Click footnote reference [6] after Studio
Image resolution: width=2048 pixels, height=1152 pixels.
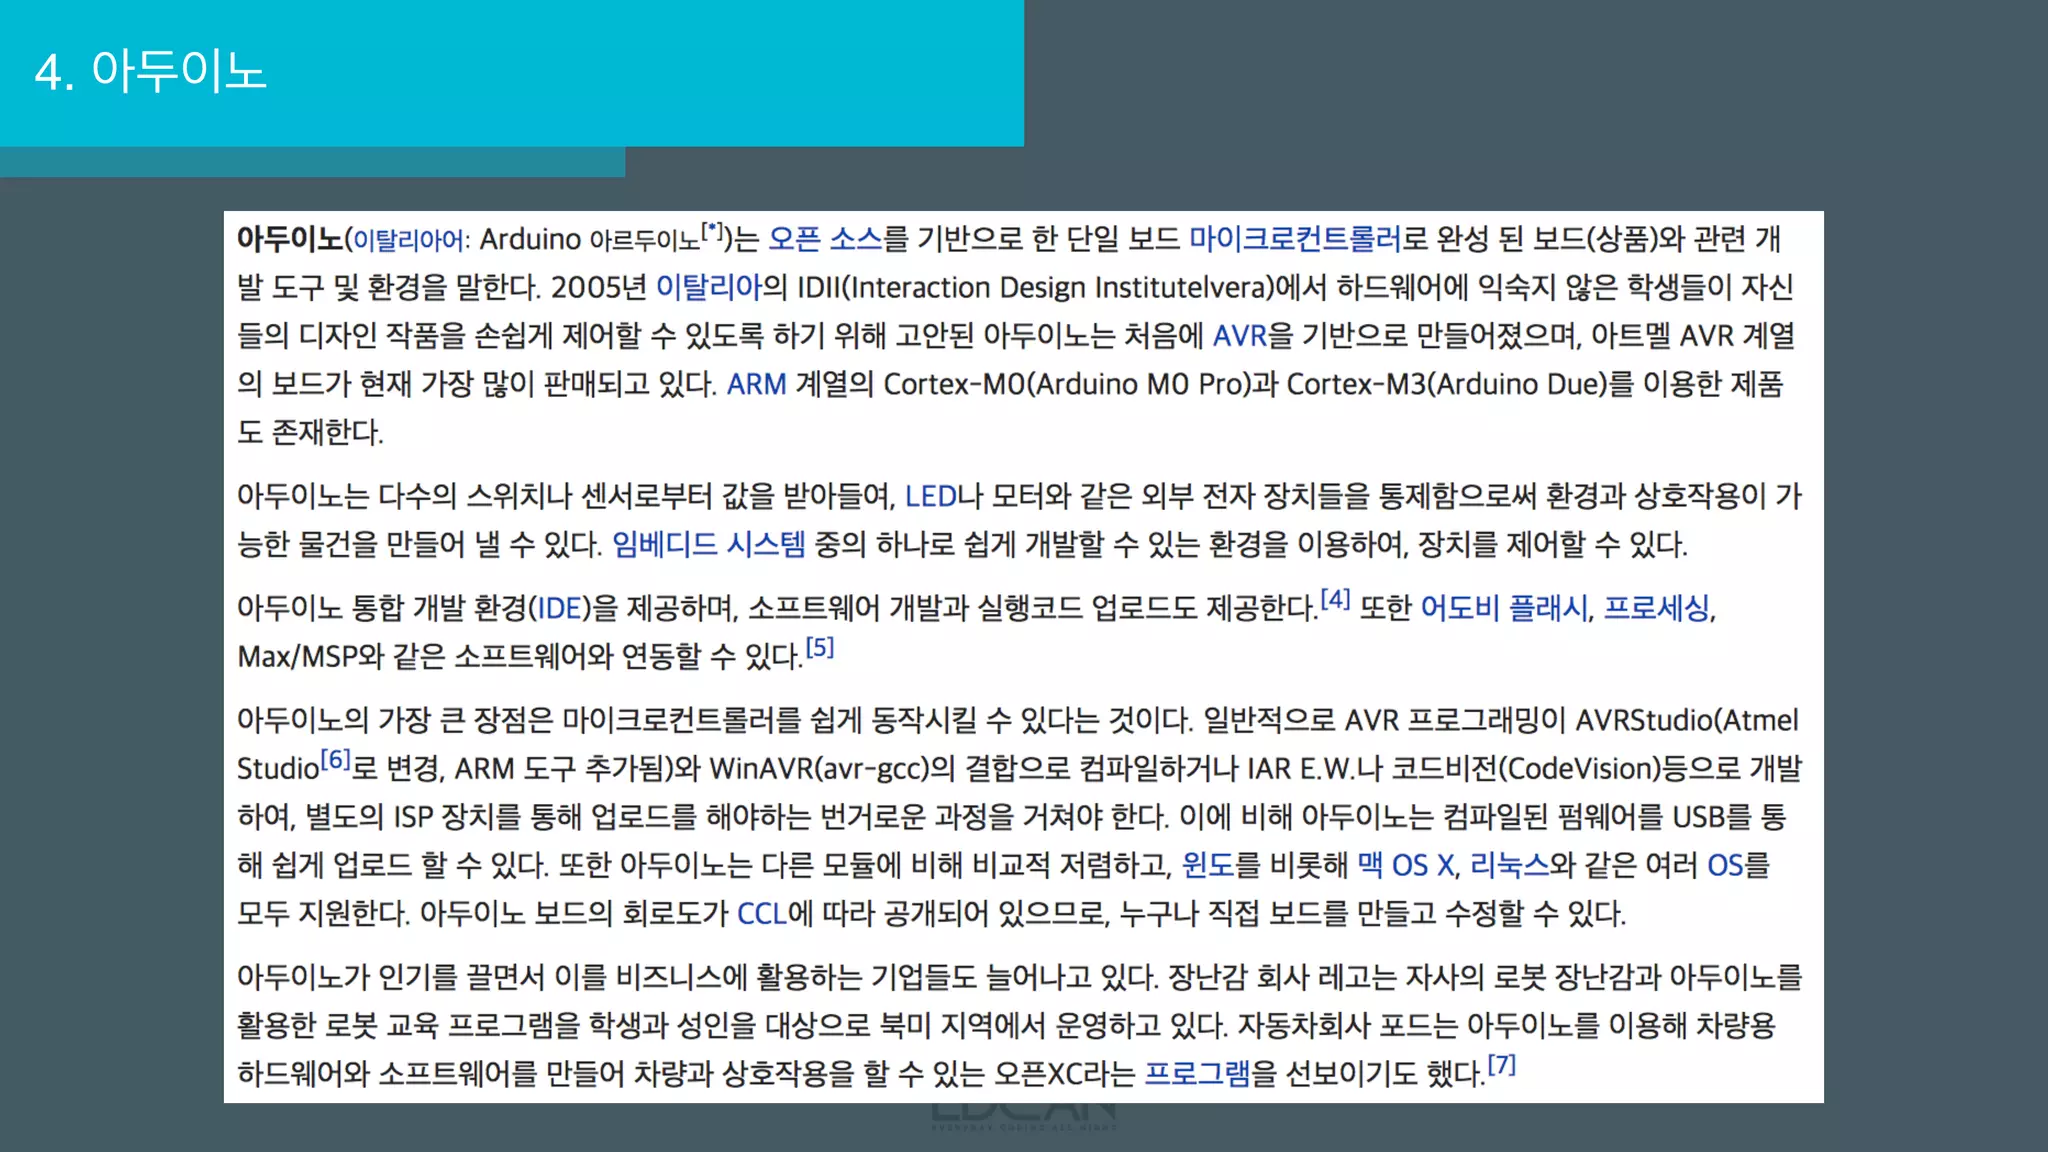[x=336, y=759]
